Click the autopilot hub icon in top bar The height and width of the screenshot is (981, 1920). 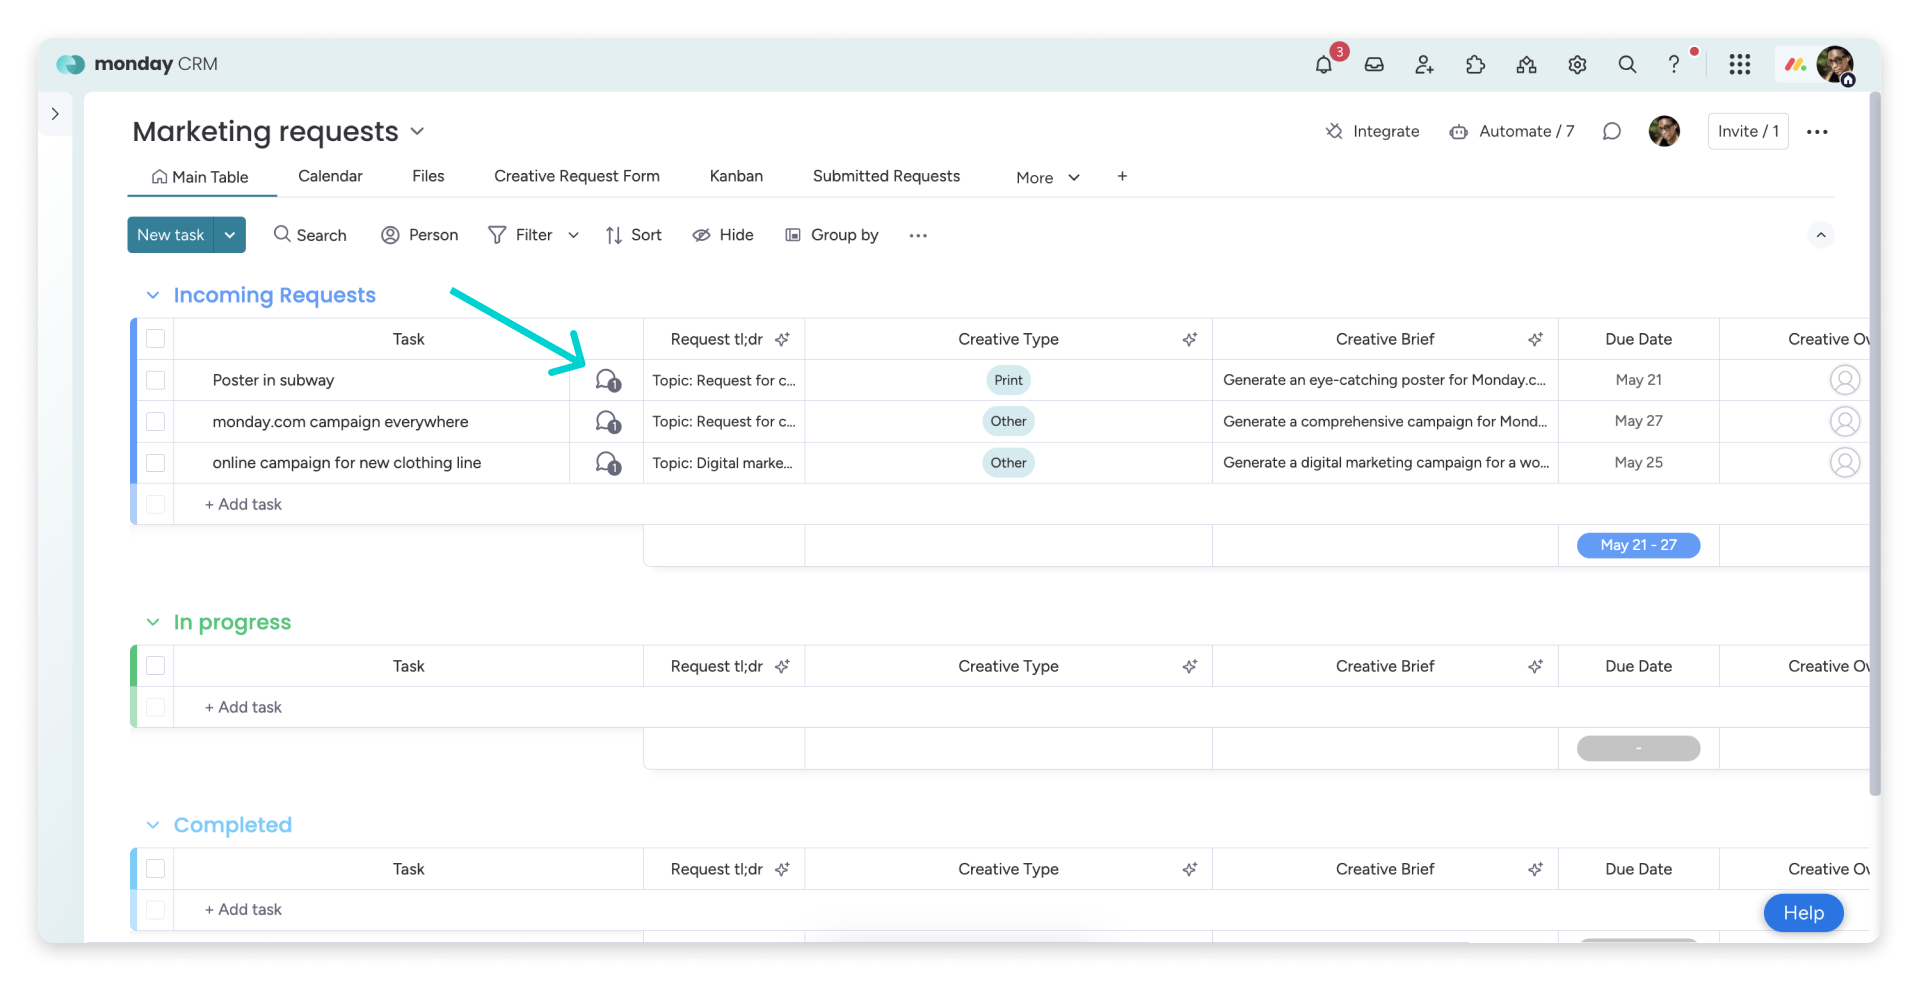pyautogui.click(x=1526, y=65)
